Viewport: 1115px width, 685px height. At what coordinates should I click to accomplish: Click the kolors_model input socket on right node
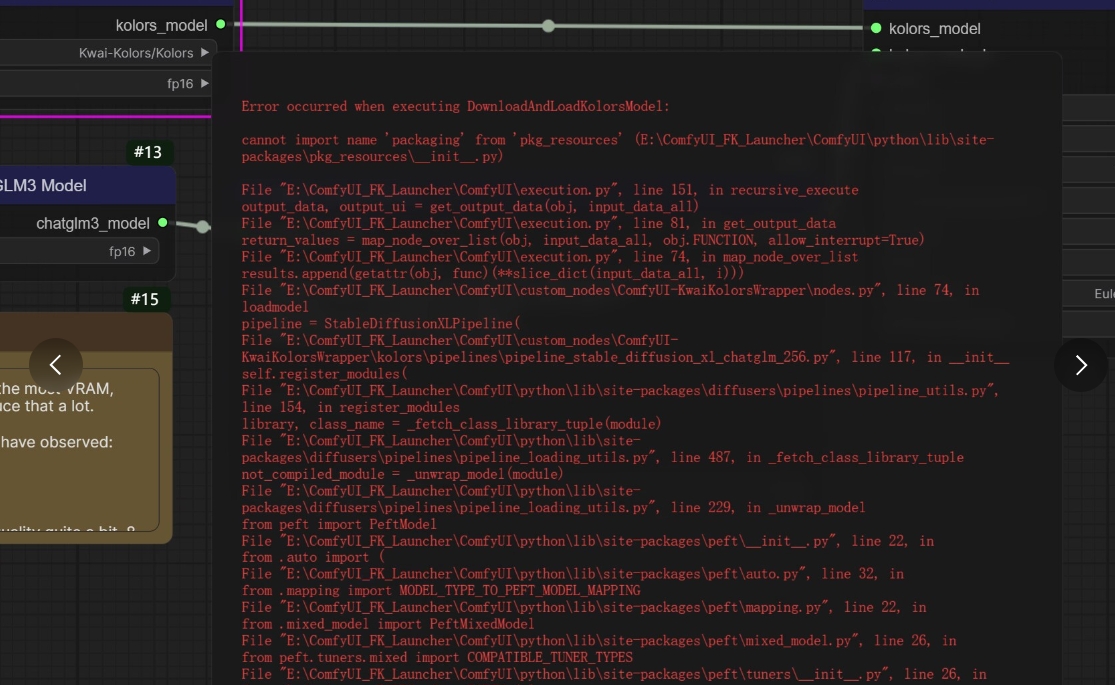876,28
